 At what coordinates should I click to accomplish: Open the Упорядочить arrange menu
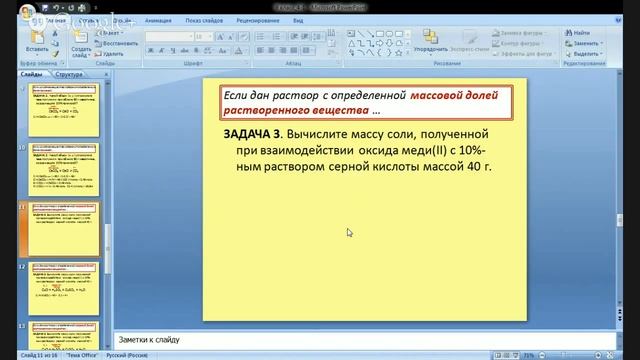click(x=431, y=42)
